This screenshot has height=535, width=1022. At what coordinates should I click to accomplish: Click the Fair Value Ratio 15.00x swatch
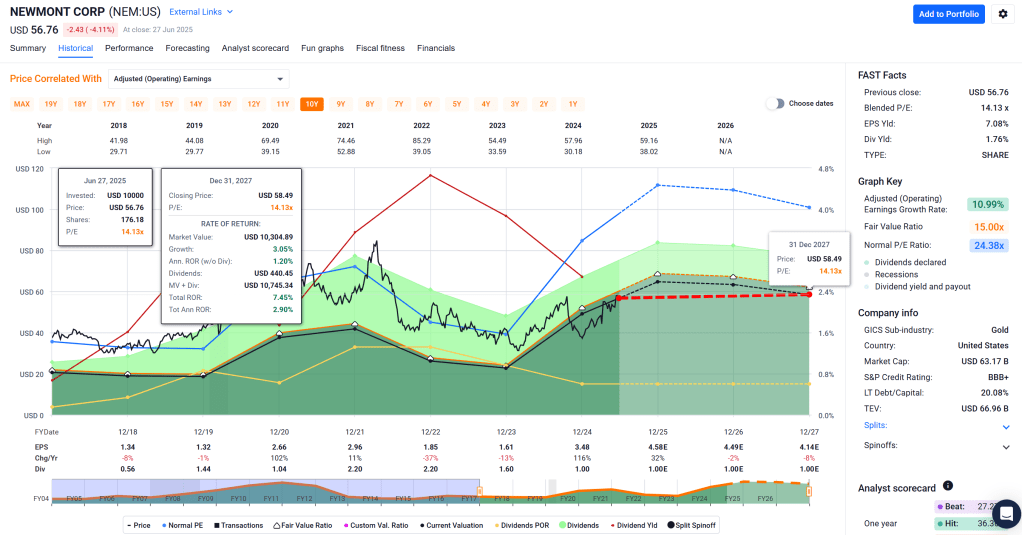(x=987, y=227)
